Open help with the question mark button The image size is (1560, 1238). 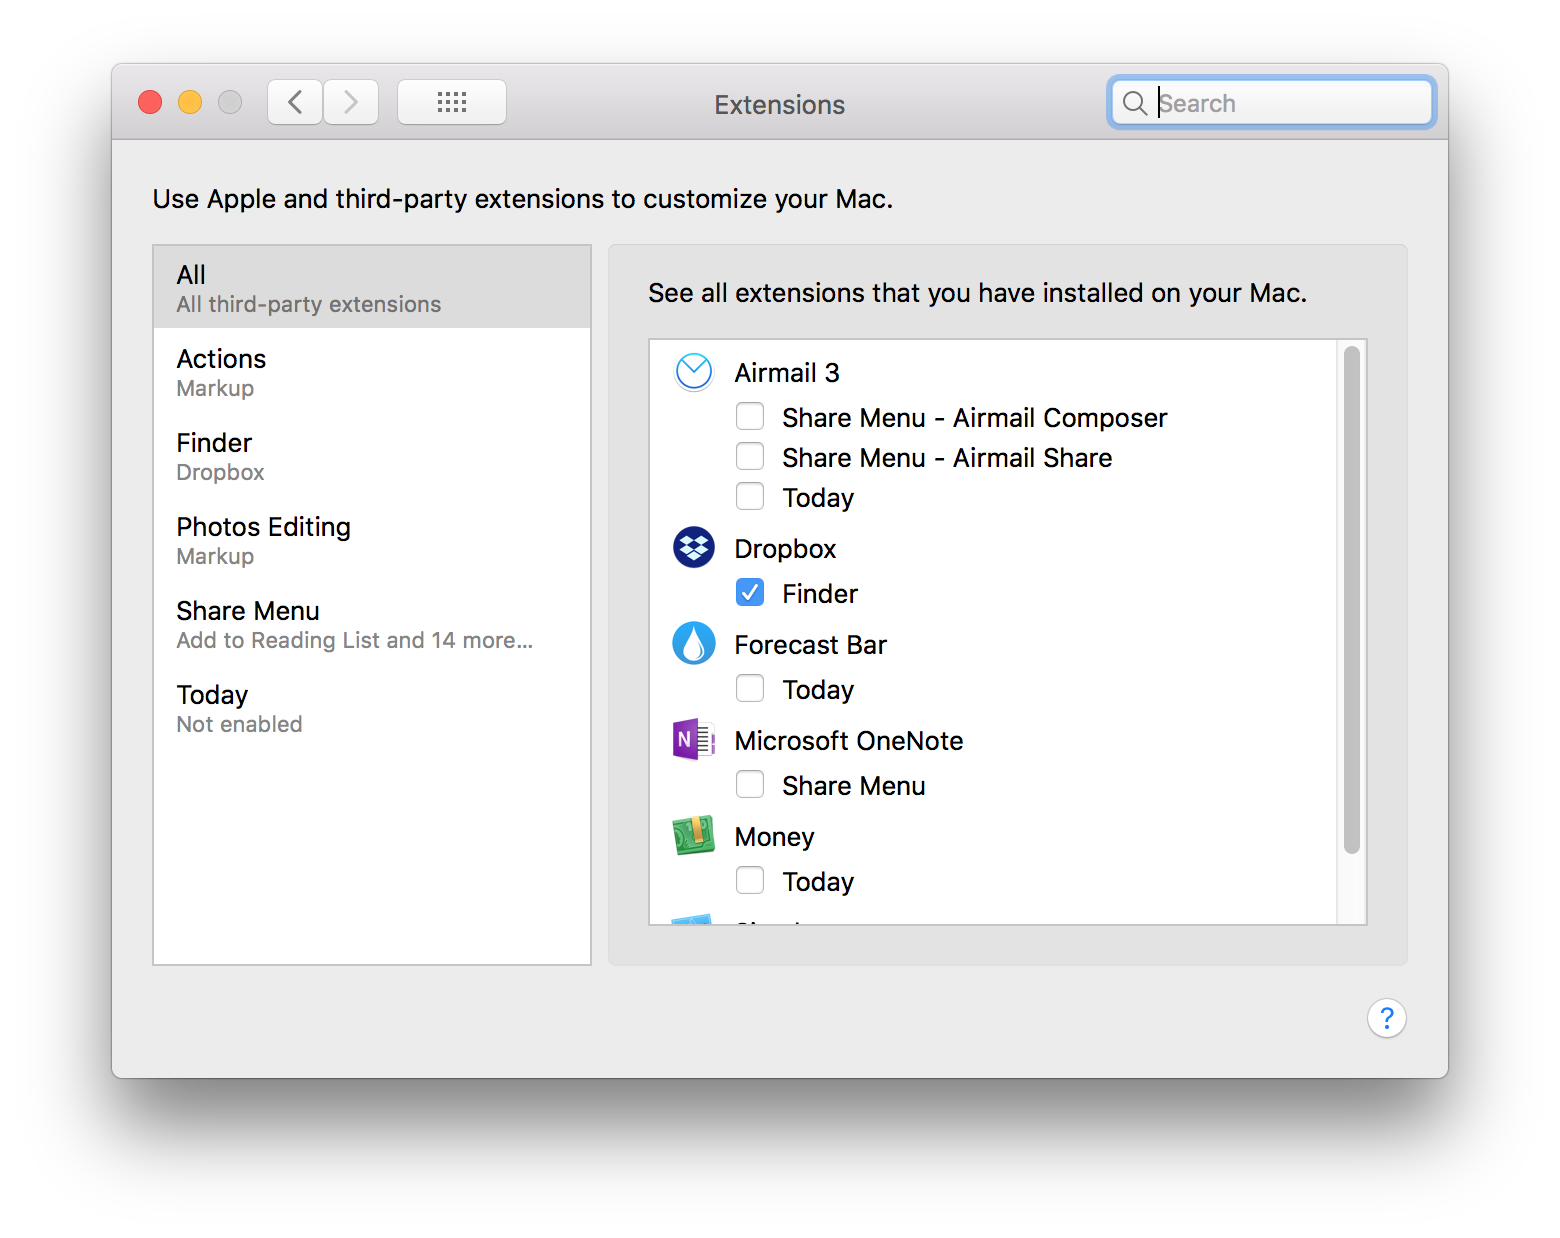(1386, 1018)
